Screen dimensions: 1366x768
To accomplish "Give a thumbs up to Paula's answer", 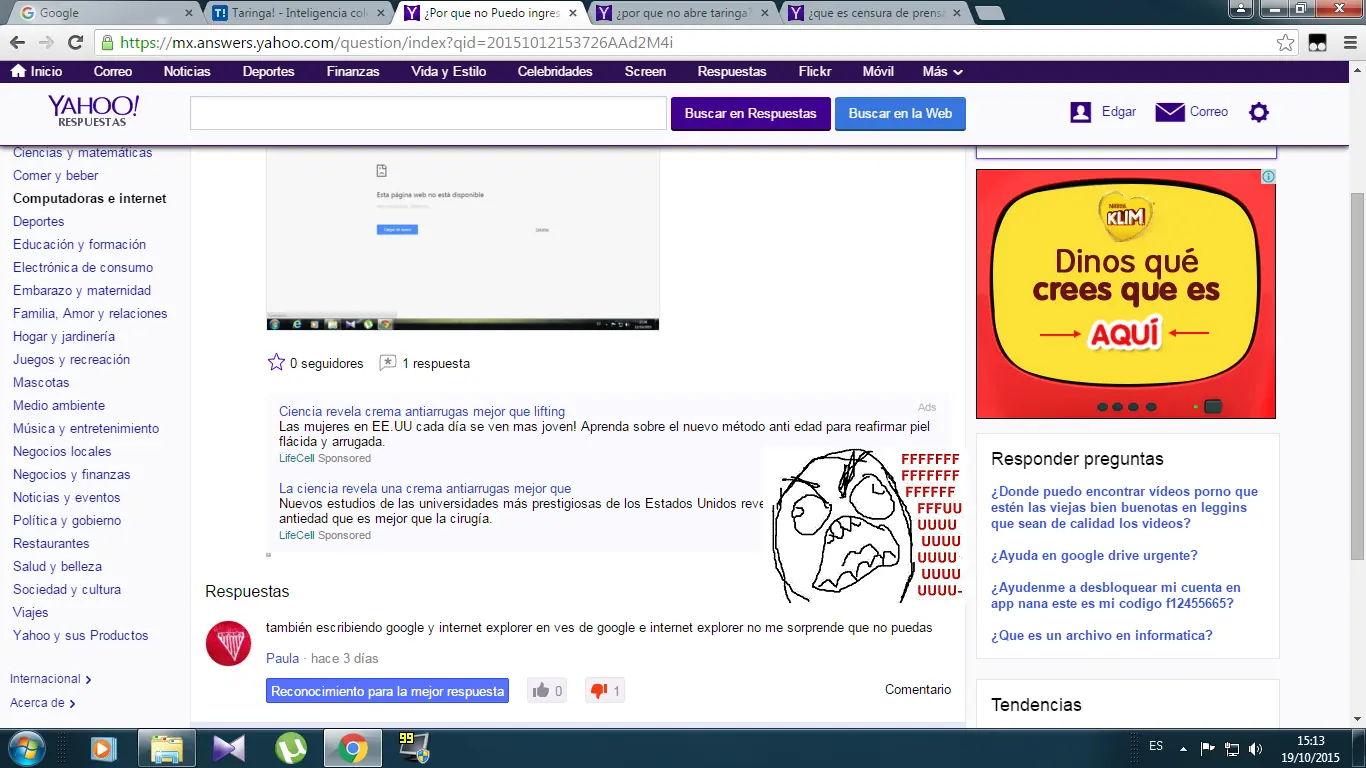I will [x=541, y=690].
